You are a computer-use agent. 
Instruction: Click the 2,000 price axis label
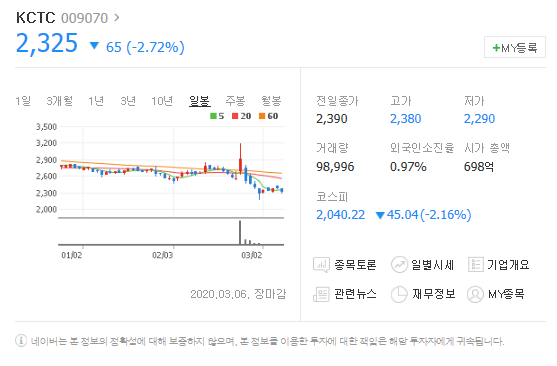47,209
